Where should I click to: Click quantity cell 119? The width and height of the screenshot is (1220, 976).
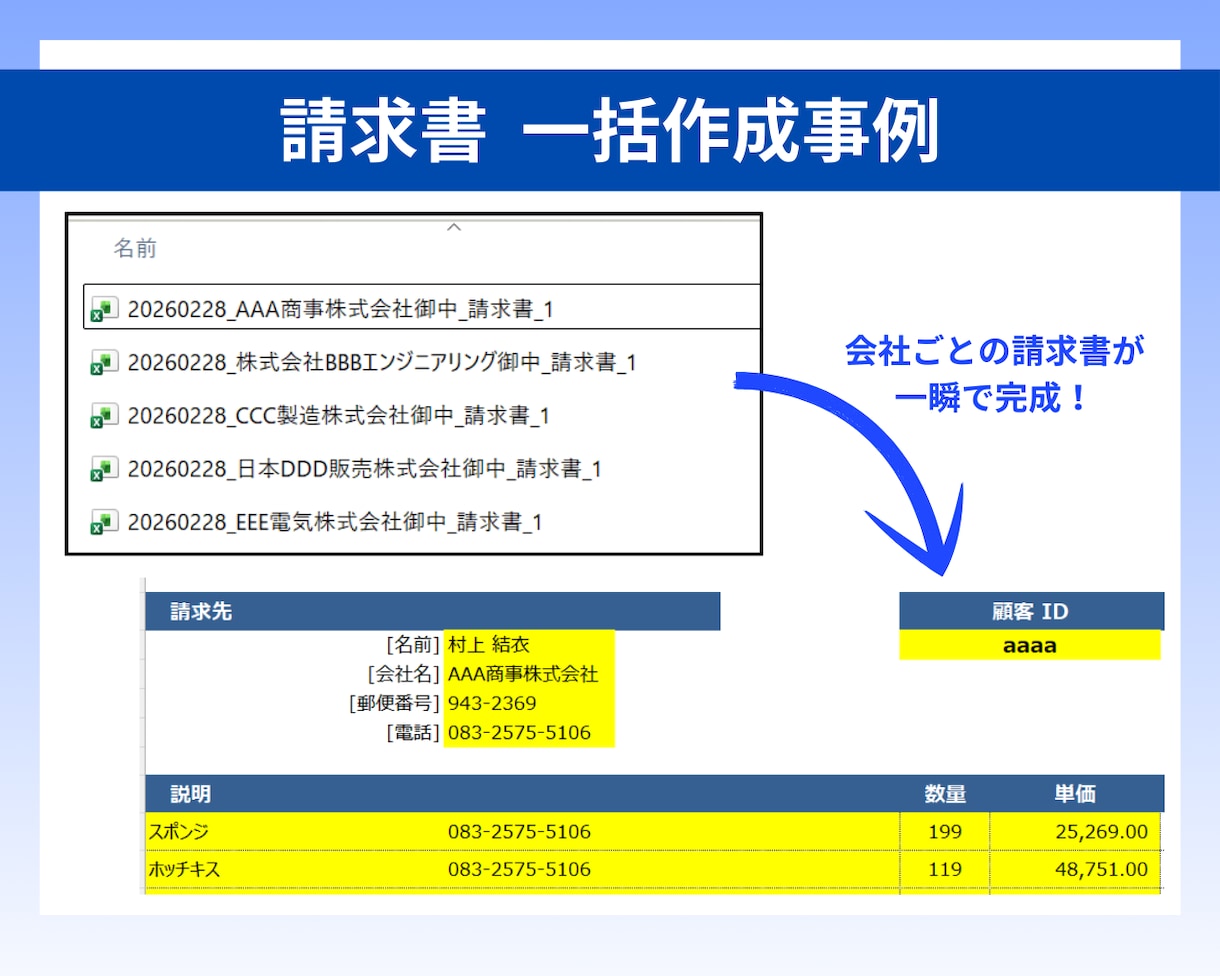click(x=945, y=870)
